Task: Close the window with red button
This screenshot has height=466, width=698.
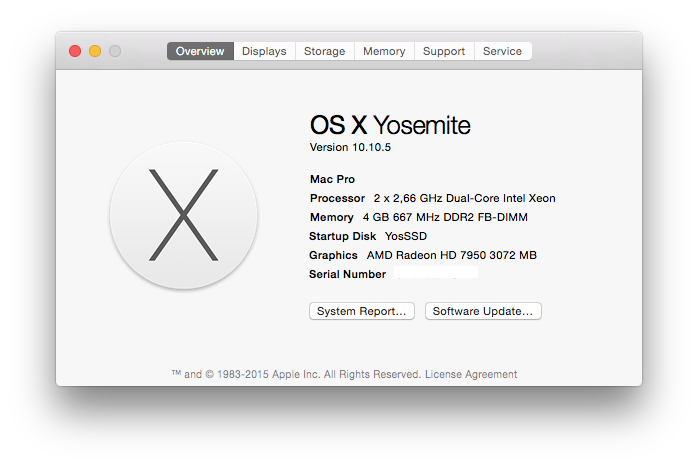Action: tap(75, 51)
